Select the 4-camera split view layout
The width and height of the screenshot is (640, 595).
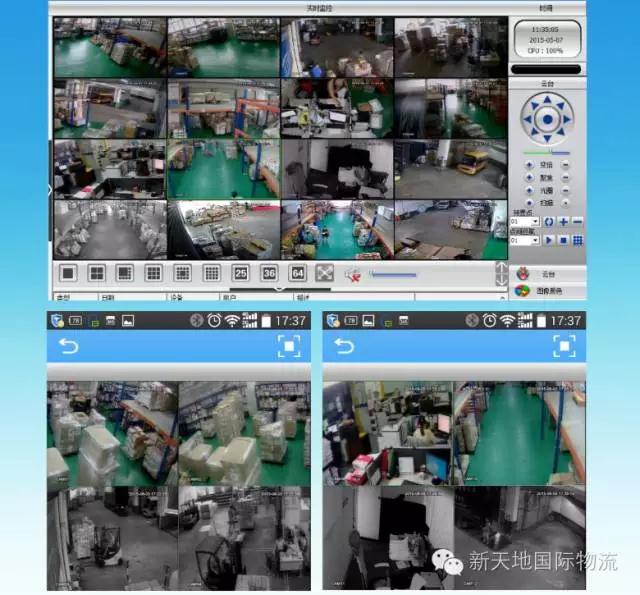96,272
